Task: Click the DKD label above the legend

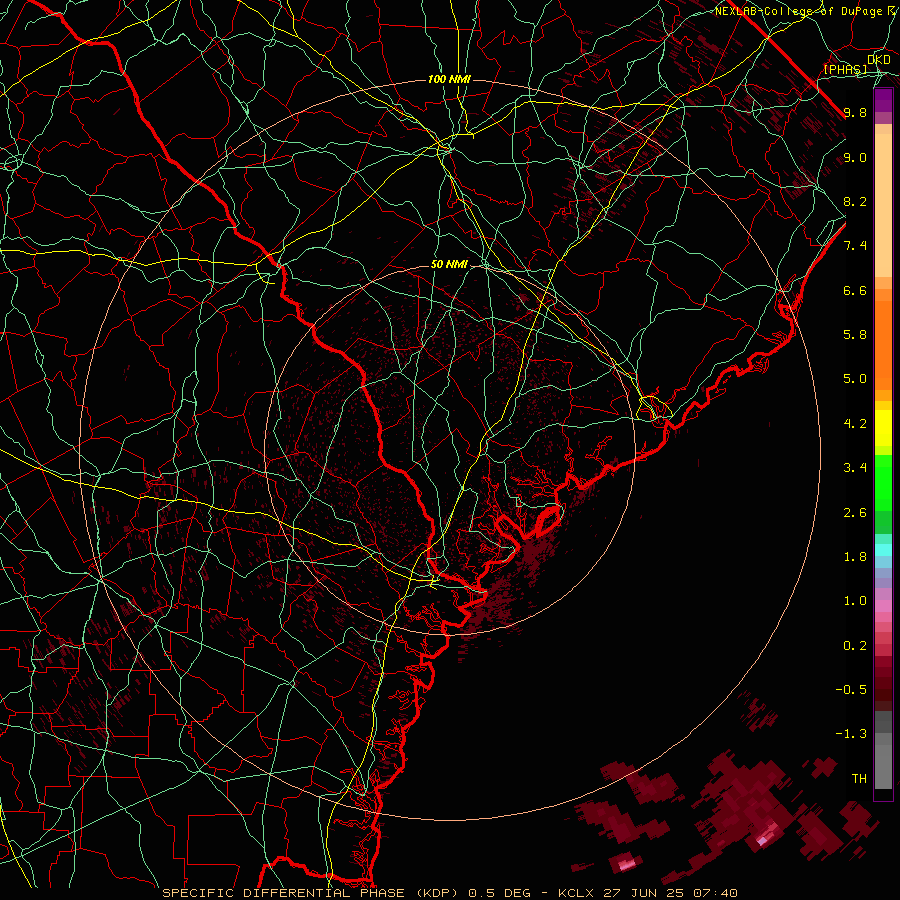Action: click(878, 60)
